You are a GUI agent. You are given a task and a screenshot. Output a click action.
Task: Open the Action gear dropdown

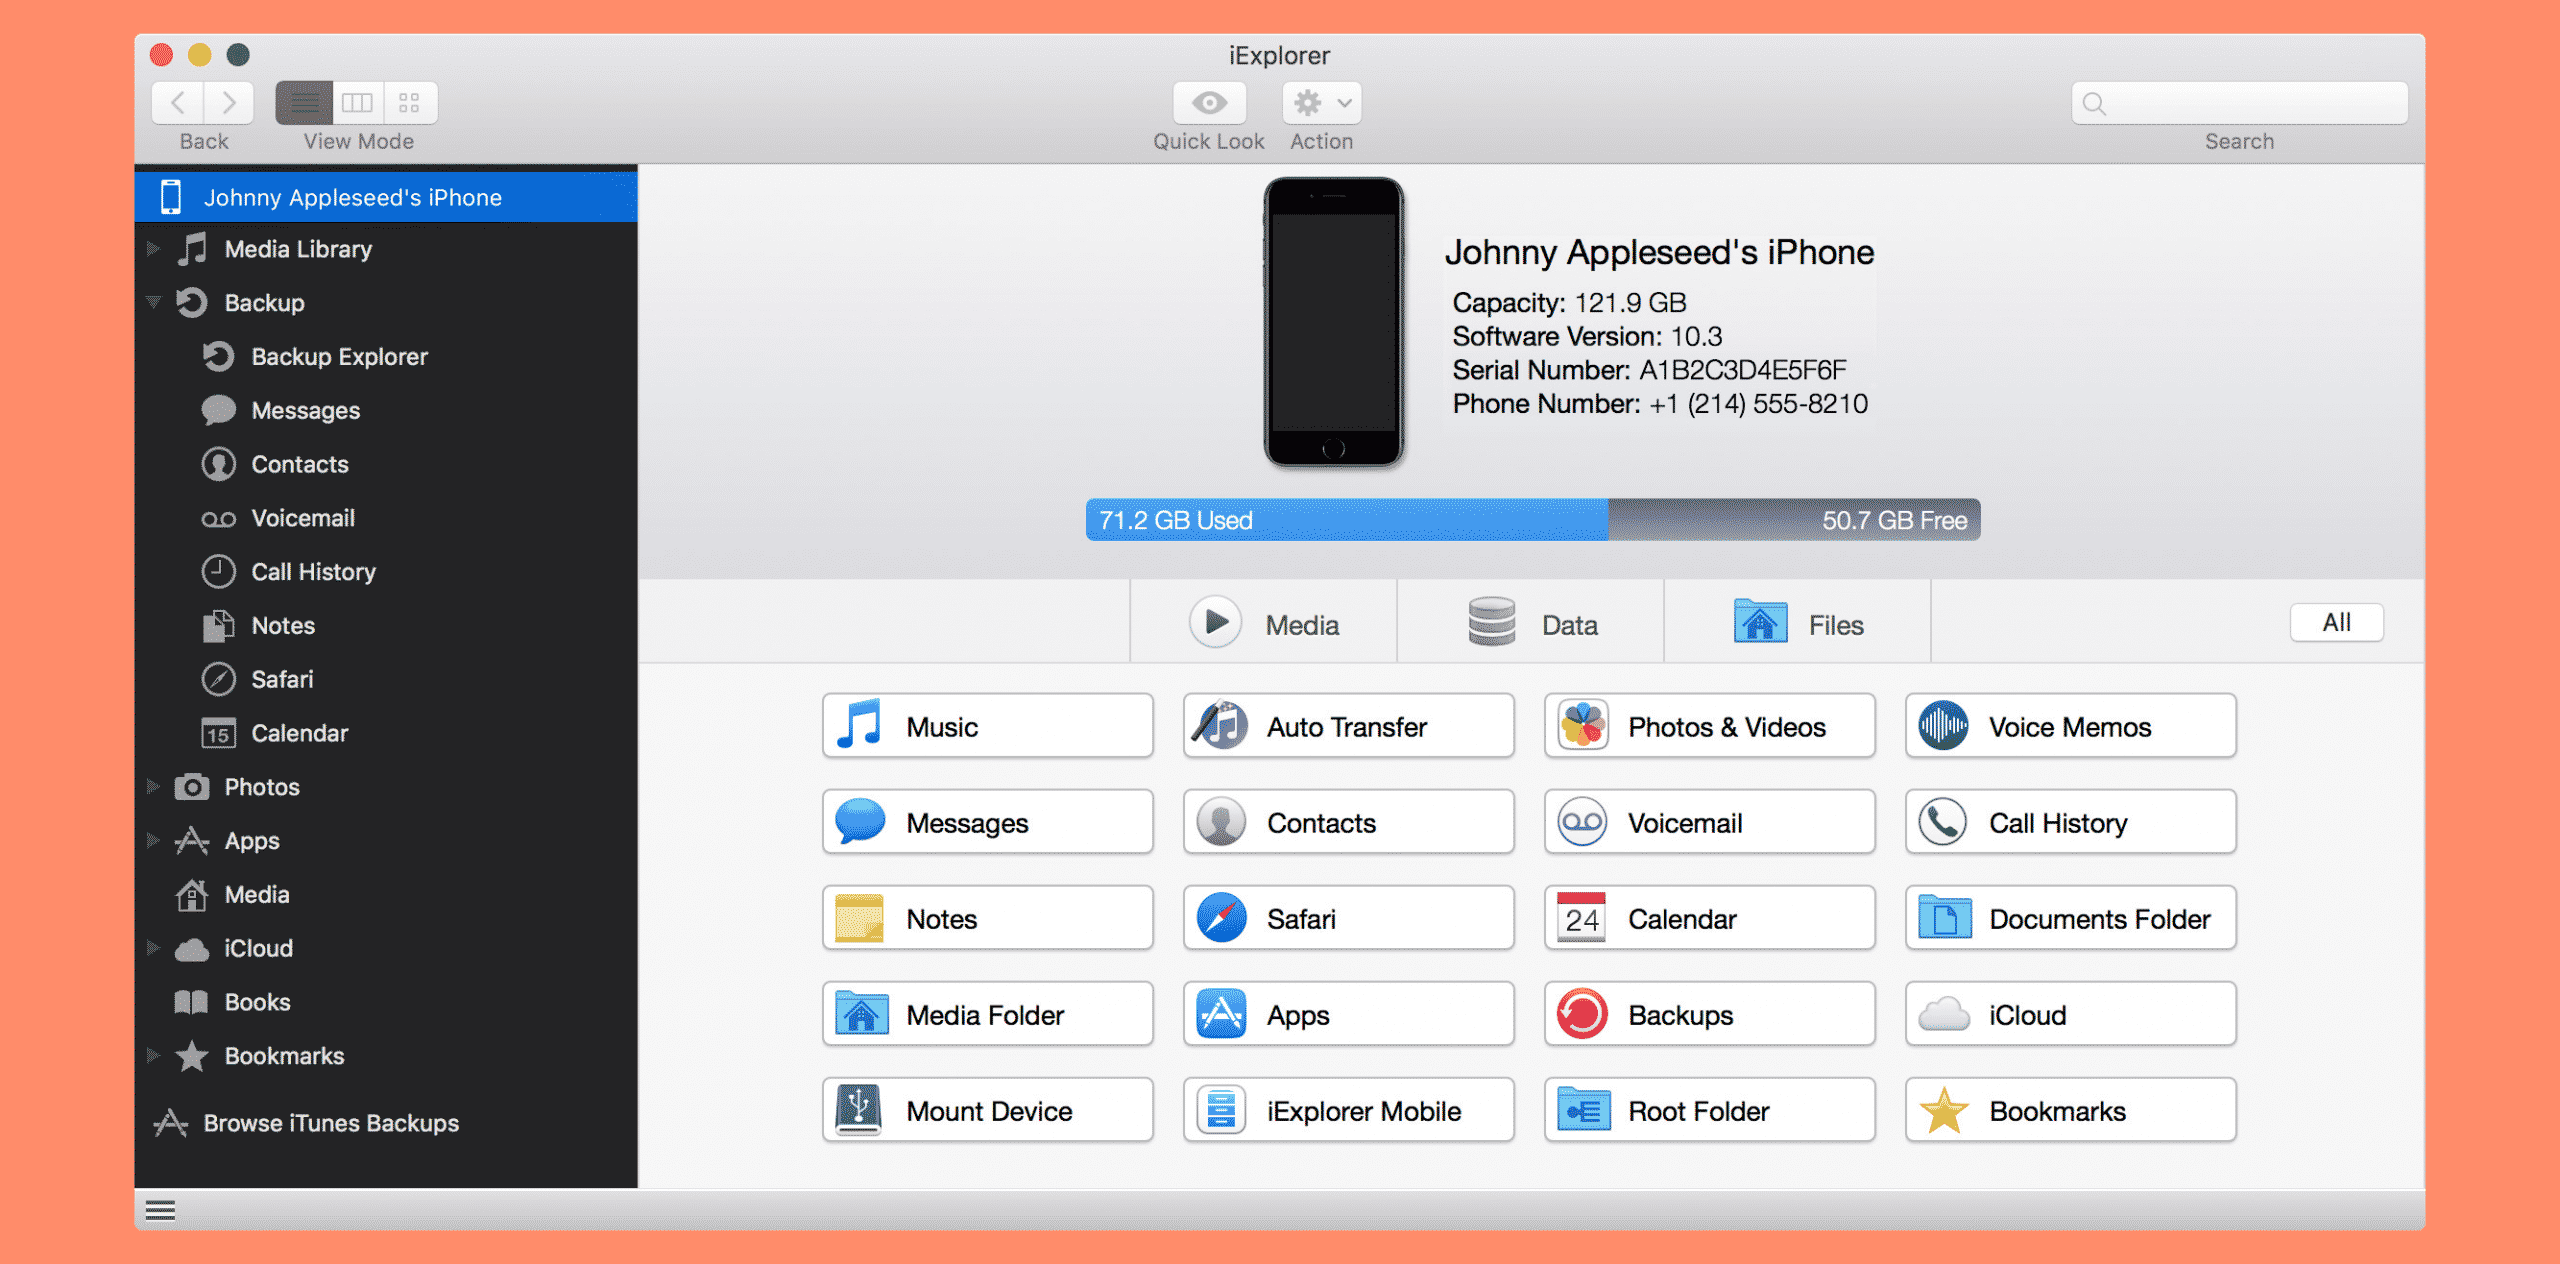1321,103
